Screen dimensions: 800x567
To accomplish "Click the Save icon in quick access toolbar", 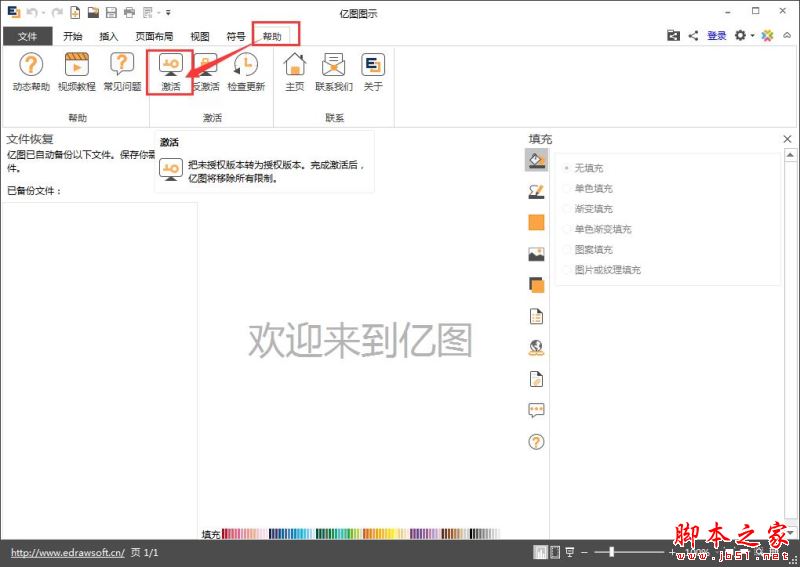I will click(x=111, y=12).
